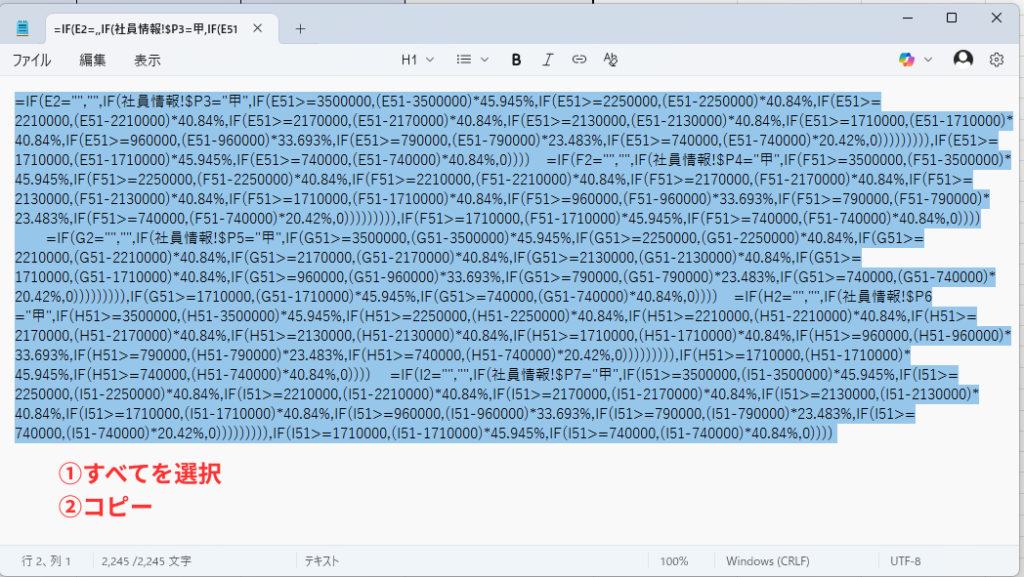Open the settings gear
1024x577 pixels.
(996, 60)
